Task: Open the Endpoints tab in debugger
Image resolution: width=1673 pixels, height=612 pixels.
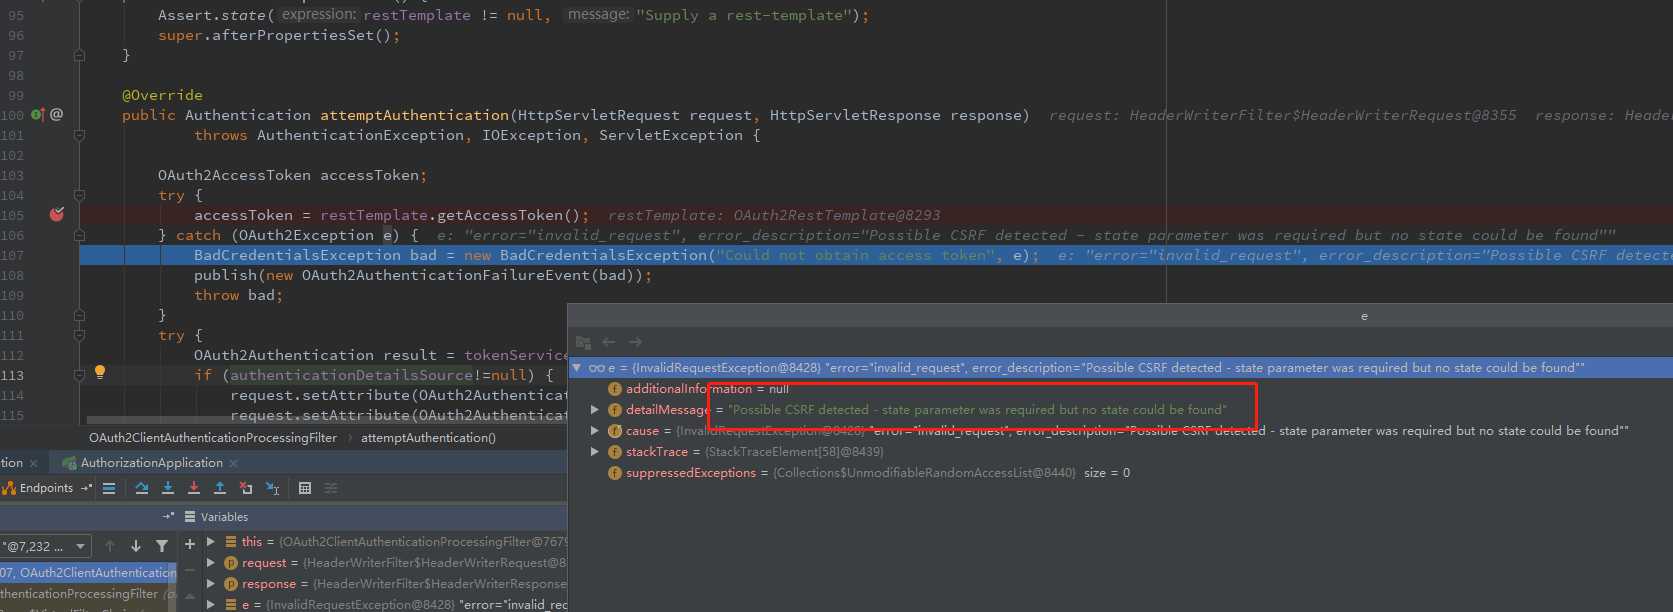Action: [x=38, y=488]
